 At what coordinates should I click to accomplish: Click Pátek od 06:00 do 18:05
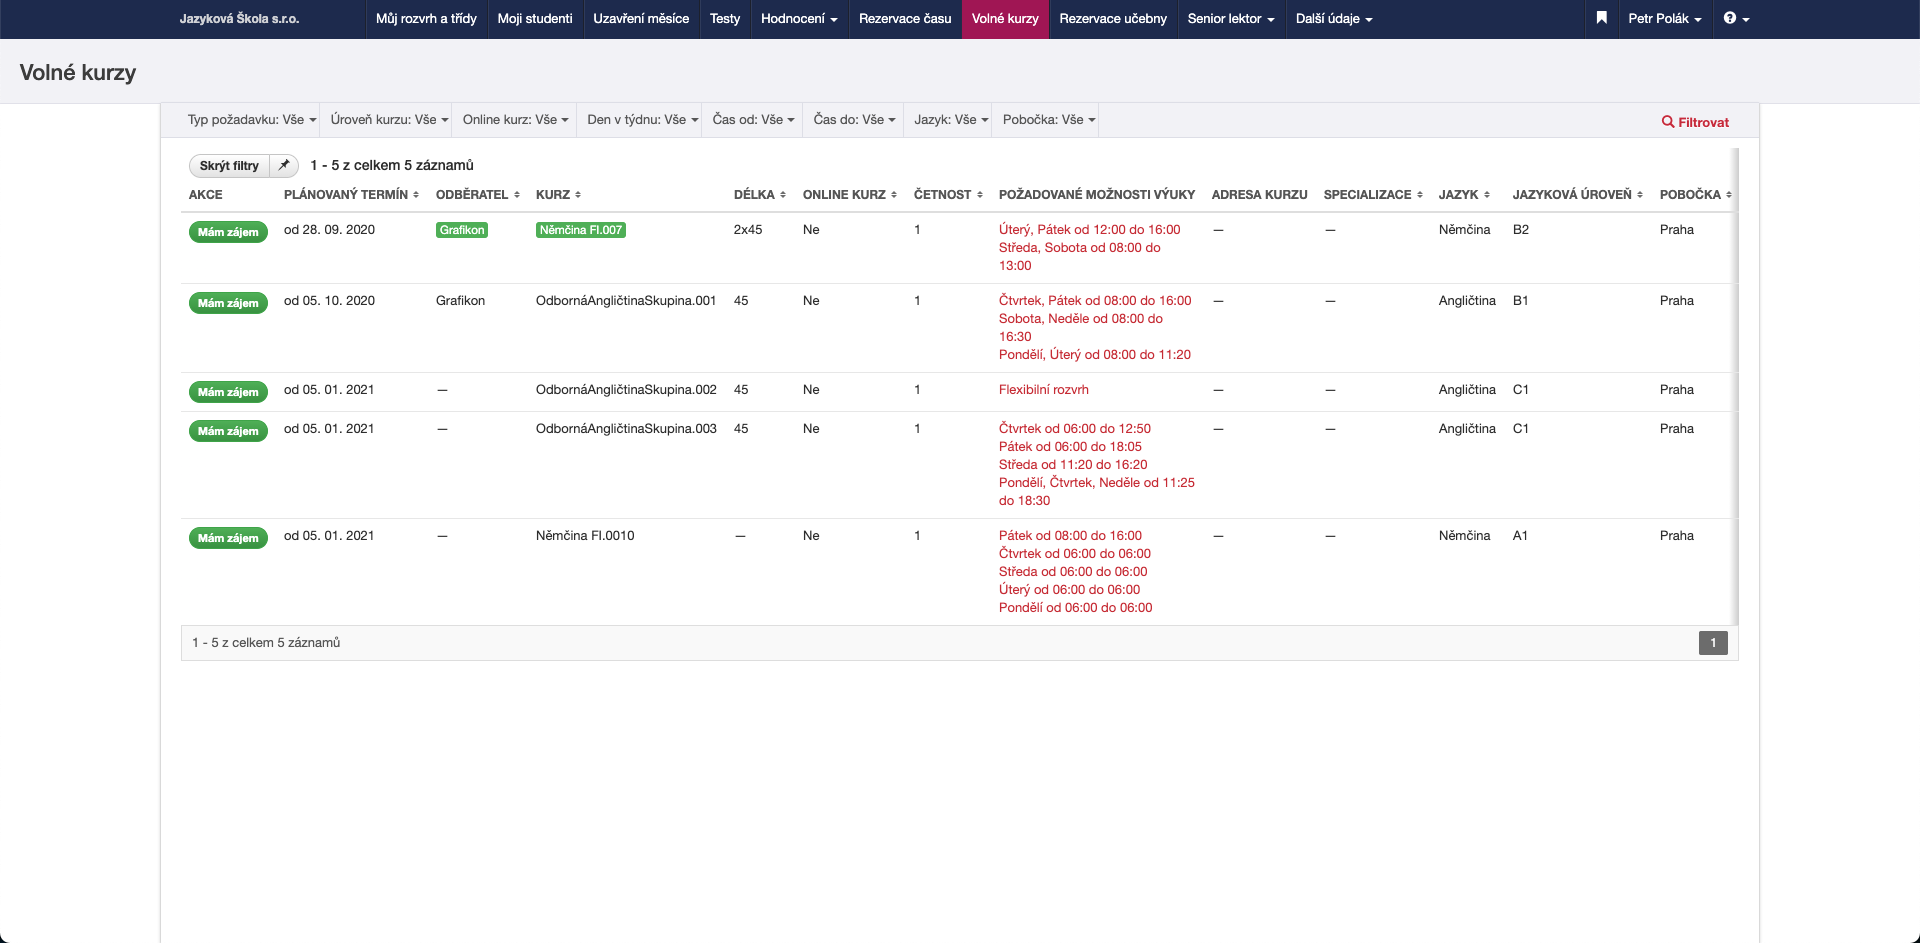pos(1070,446)
